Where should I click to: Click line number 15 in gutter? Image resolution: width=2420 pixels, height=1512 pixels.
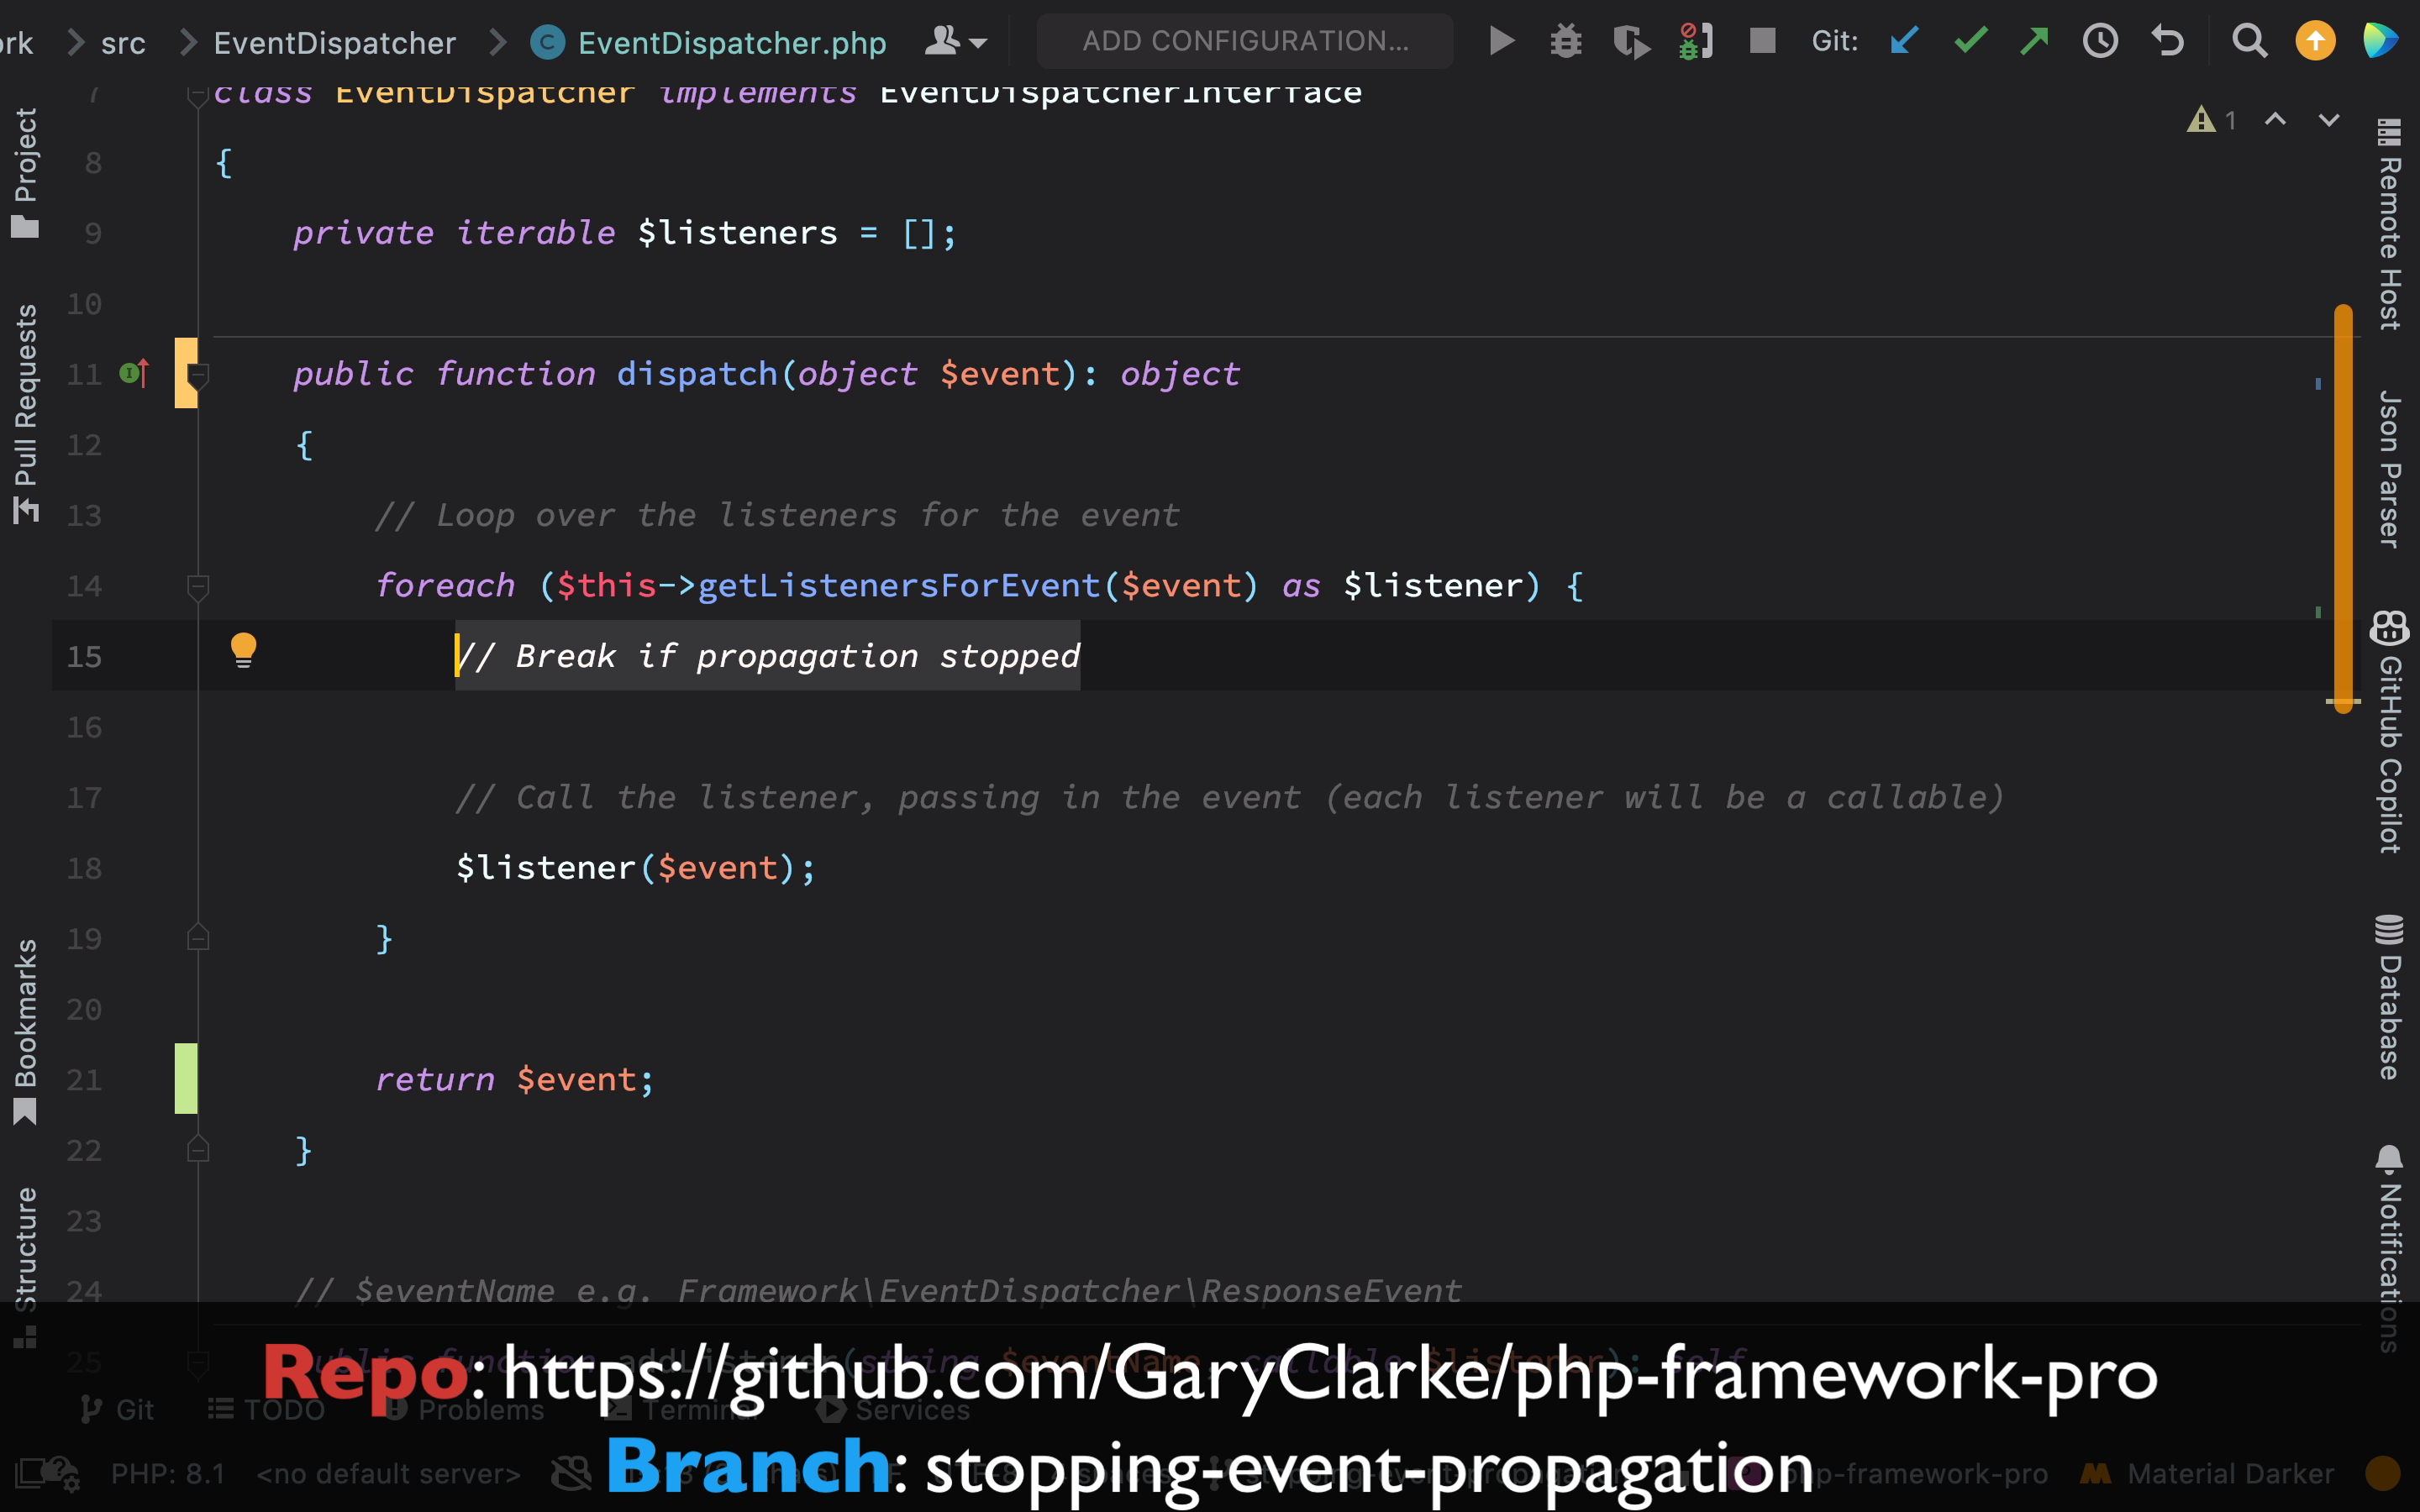tap(84, 657)
